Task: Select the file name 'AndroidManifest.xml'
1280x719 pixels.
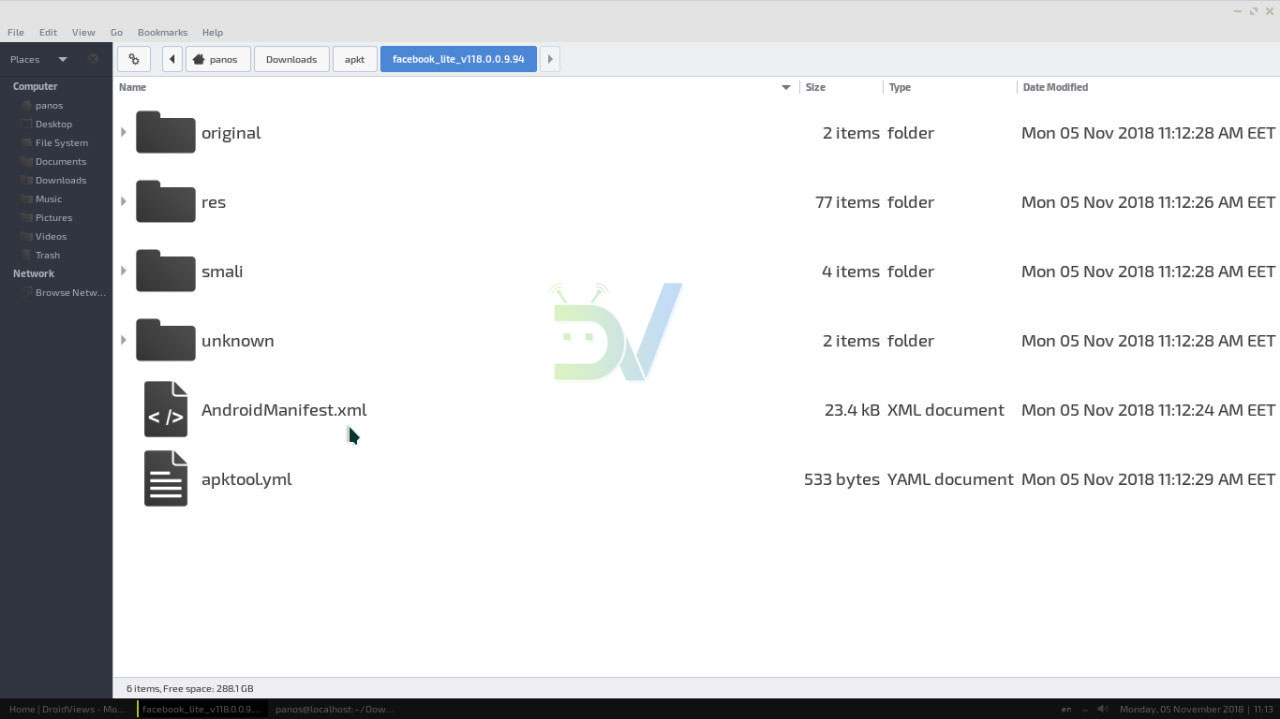Action: pyautogui.click(x=284, y=409)
